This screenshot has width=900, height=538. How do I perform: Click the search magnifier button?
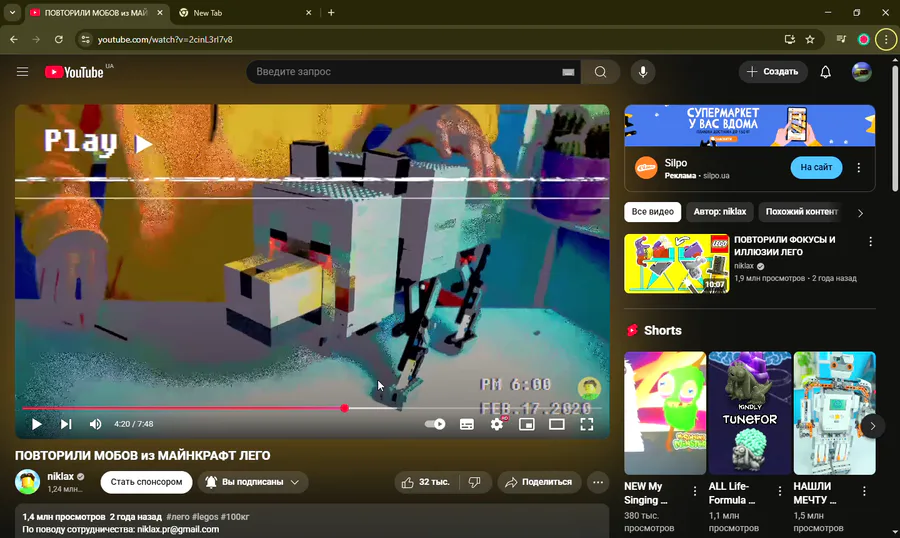click(x=600, y=72)
